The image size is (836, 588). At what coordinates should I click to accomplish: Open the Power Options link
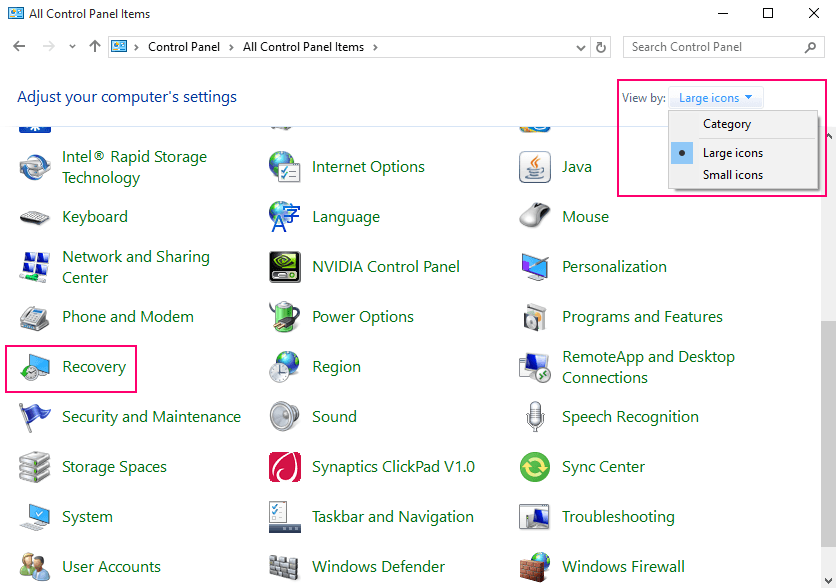point(363,317)
